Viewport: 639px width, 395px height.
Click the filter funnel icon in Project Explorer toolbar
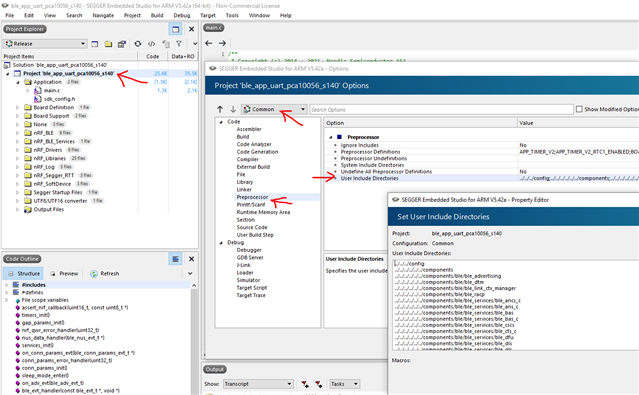178,44
